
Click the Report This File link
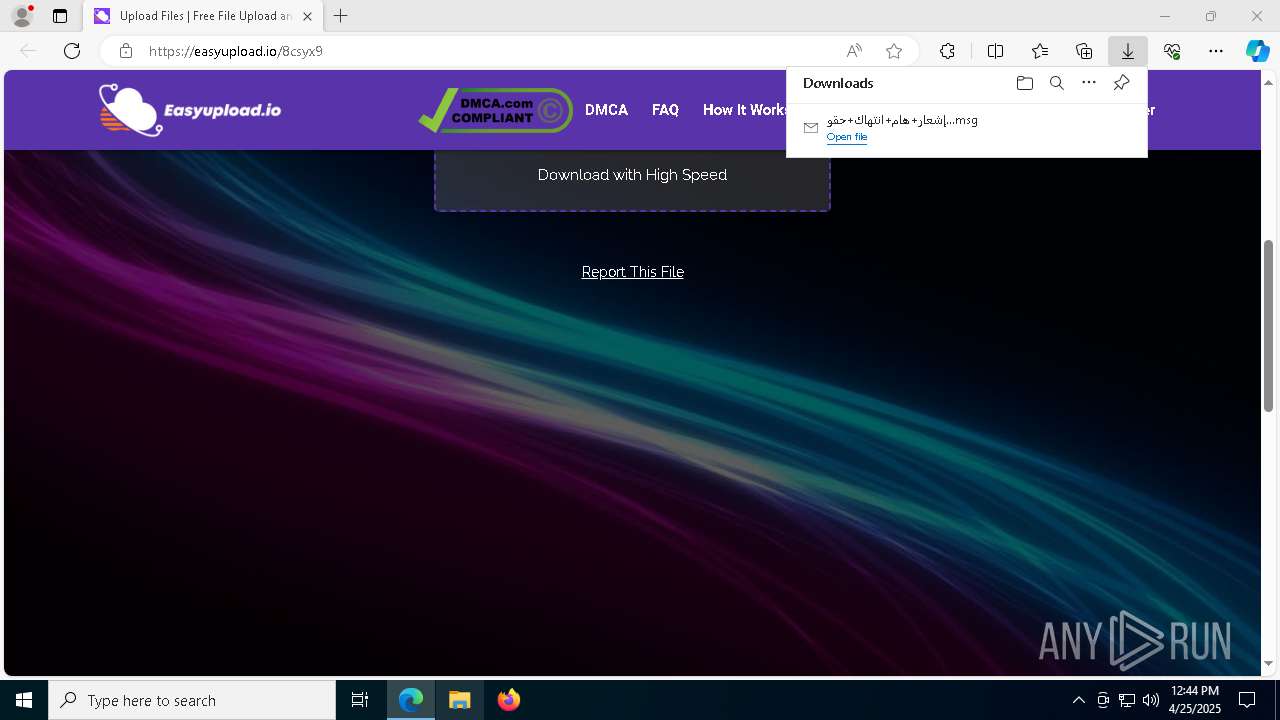632,272
